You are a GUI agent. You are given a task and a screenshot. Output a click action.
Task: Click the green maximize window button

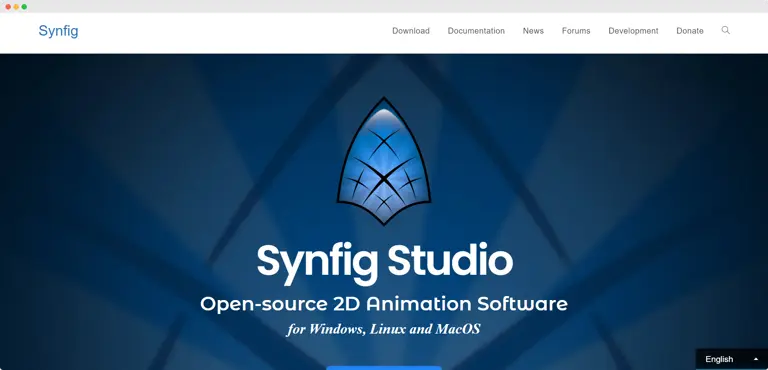click(x=24, y=7)
